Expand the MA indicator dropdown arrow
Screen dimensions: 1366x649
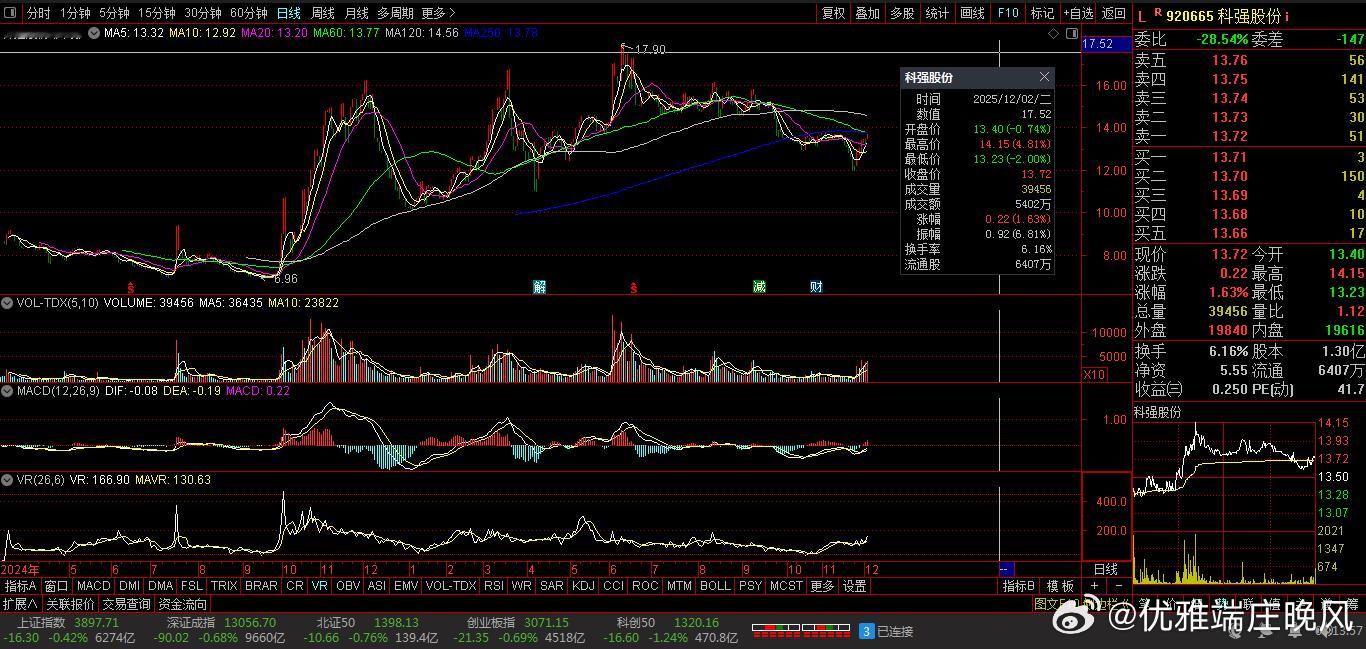pos(94,33)
